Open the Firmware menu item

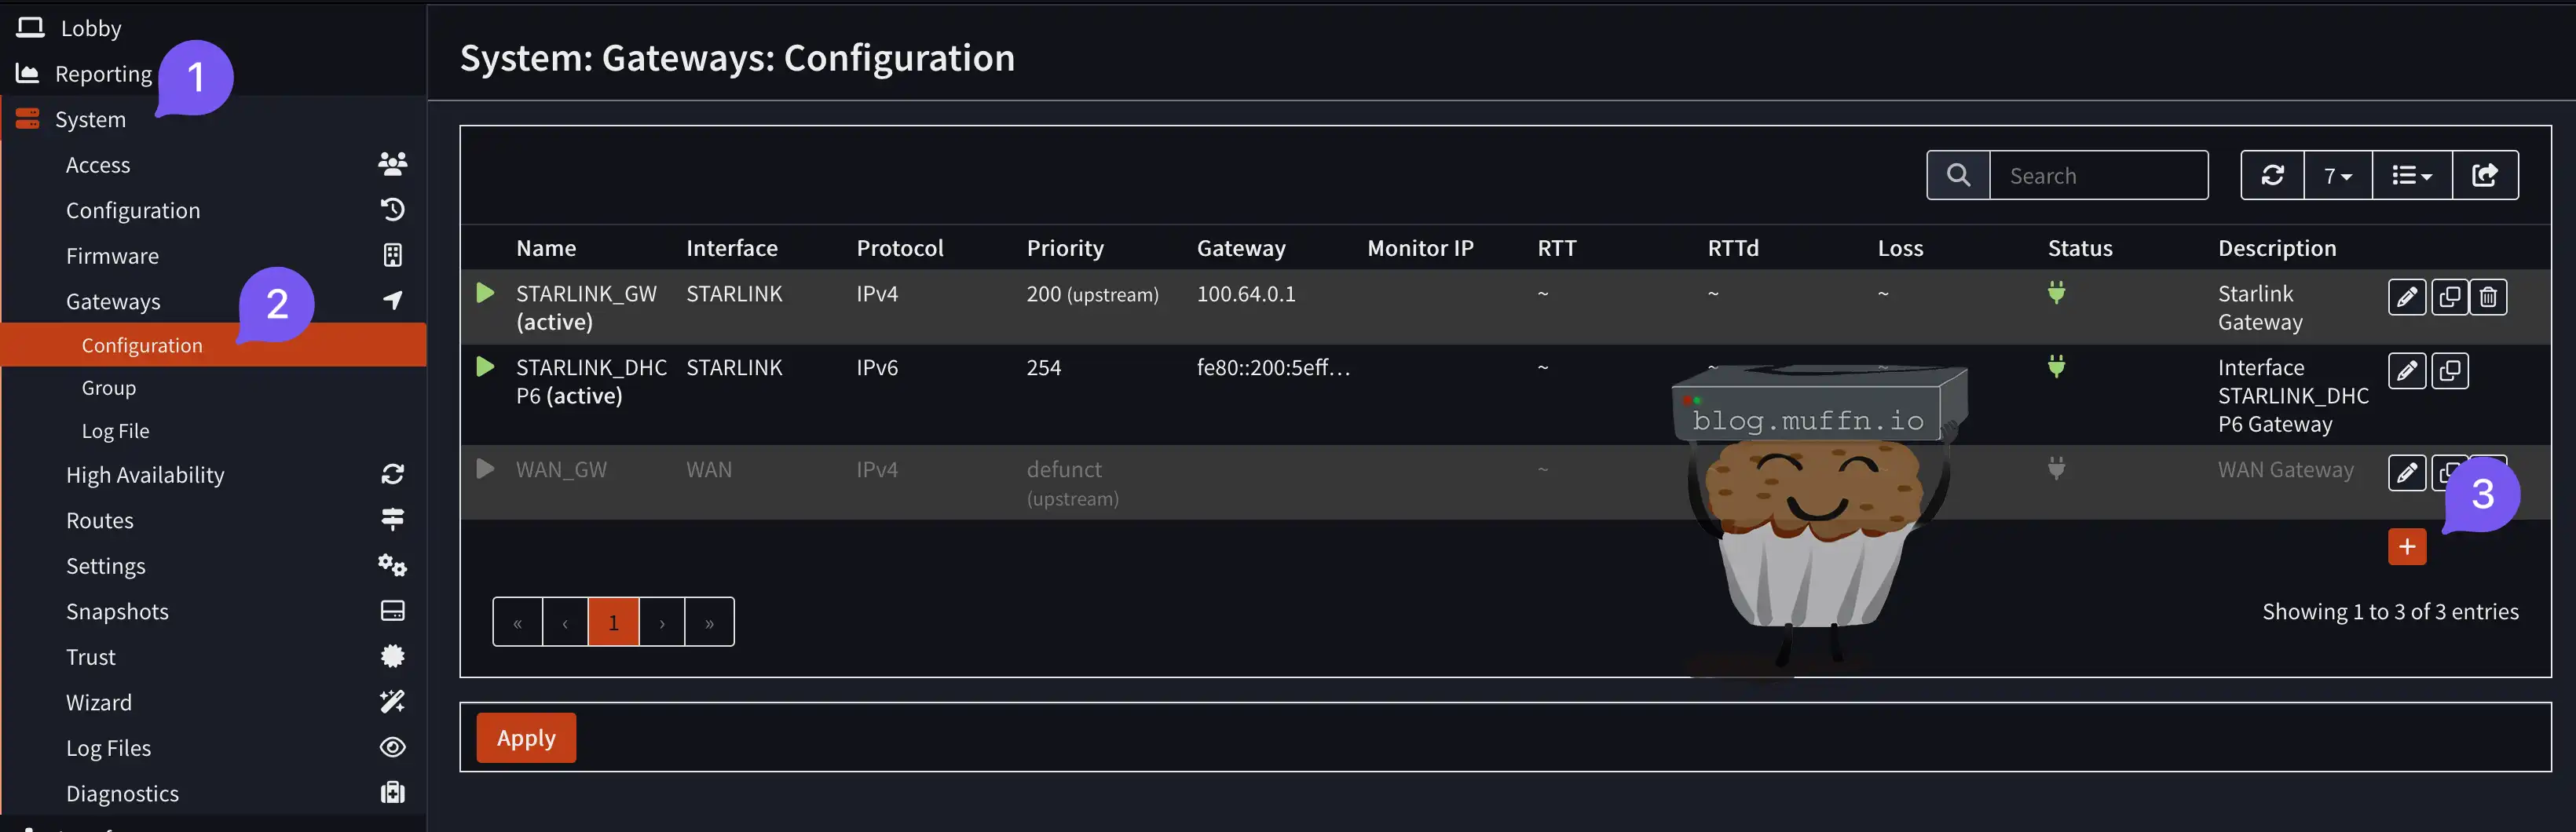pos(112,256)
